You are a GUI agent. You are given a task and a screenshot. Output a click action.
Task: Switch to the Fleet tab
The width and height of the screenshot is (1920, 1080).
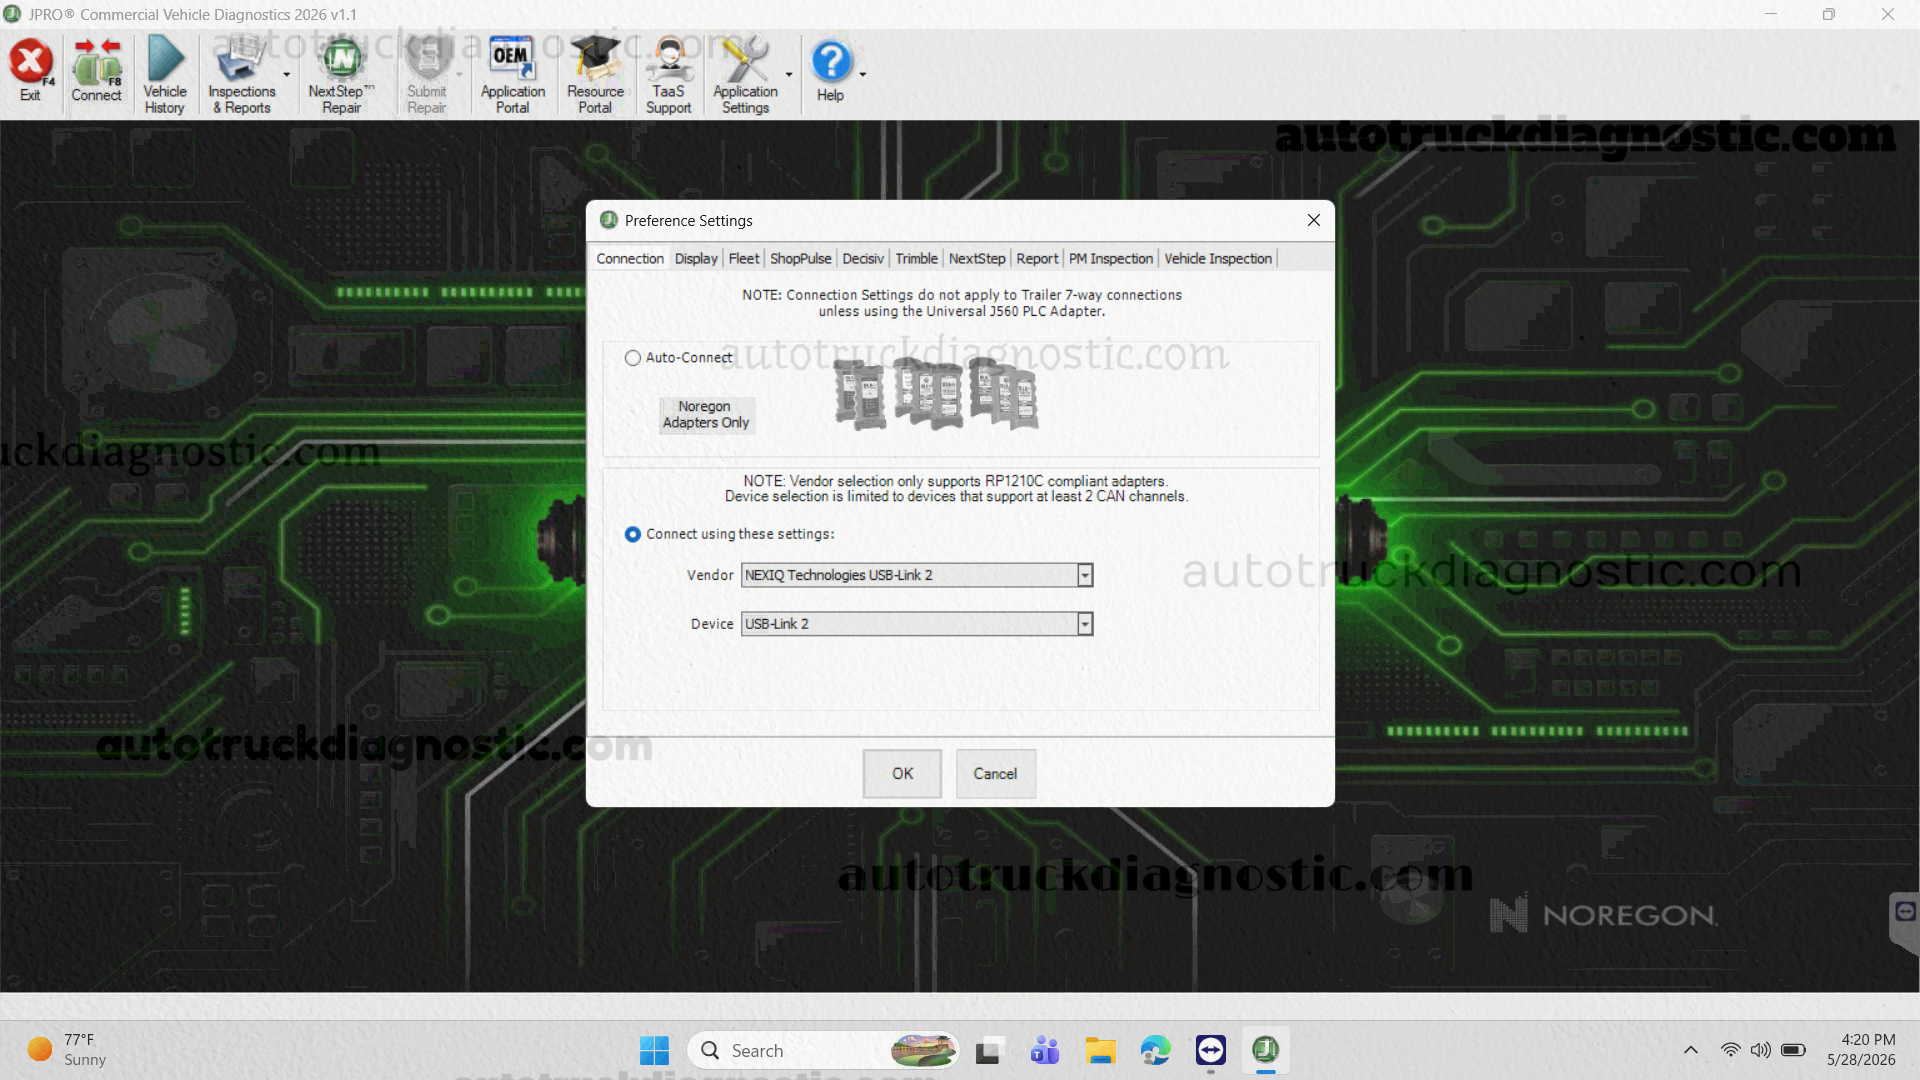pyautogui.click(x=744, y=258)
